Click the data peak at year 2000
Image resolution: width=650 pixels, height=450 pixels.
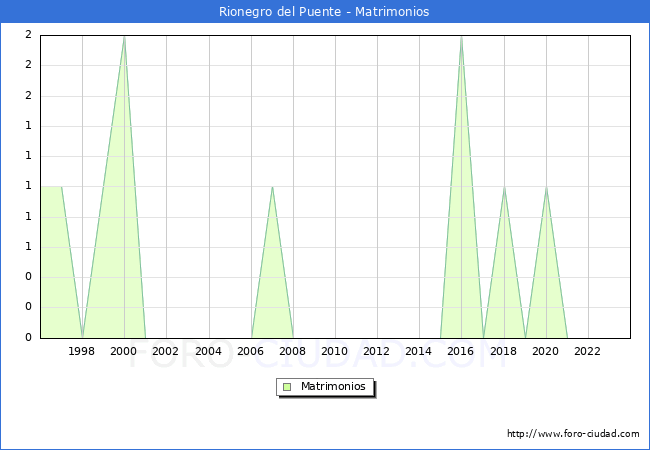click(x=124, y=37)
